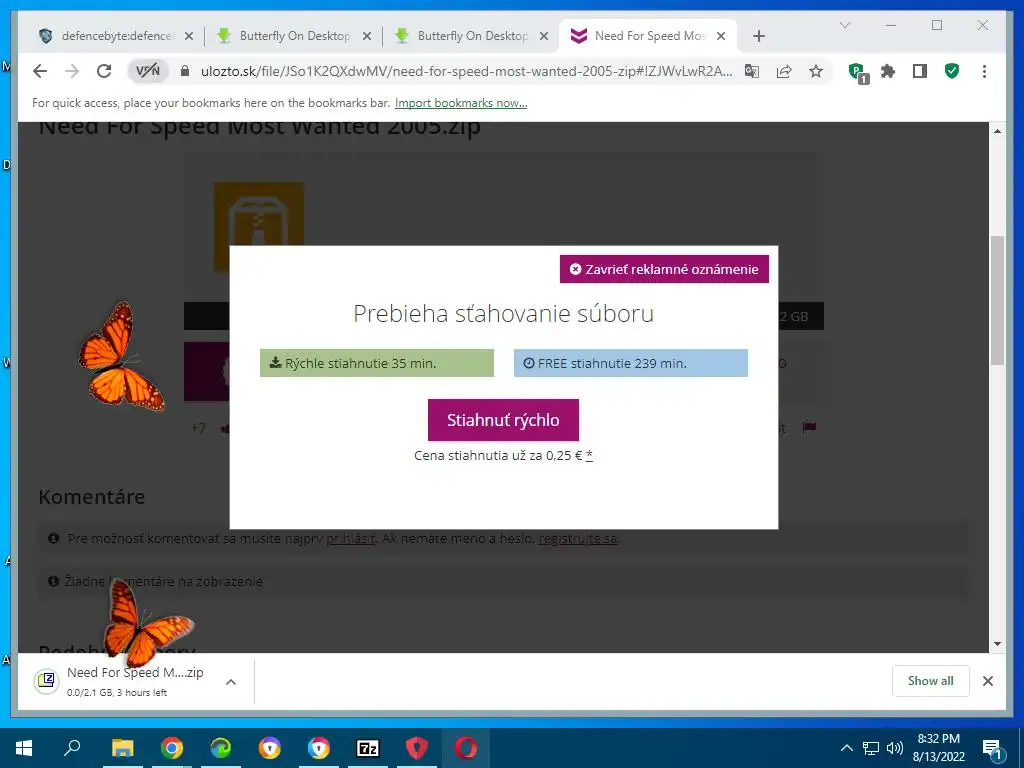The image size is (1024, 768).
Task: Open the 7-Zip taskbar icon
Action: coord(368,748)
